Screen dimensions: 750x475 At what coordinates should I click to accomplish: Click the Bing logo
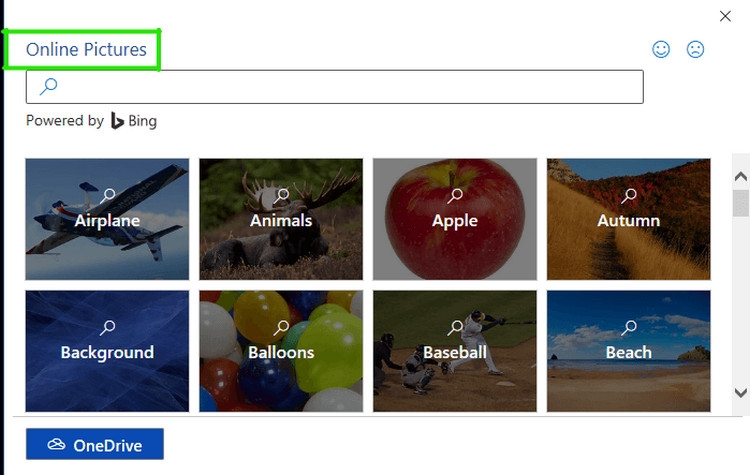click(117, 121)
